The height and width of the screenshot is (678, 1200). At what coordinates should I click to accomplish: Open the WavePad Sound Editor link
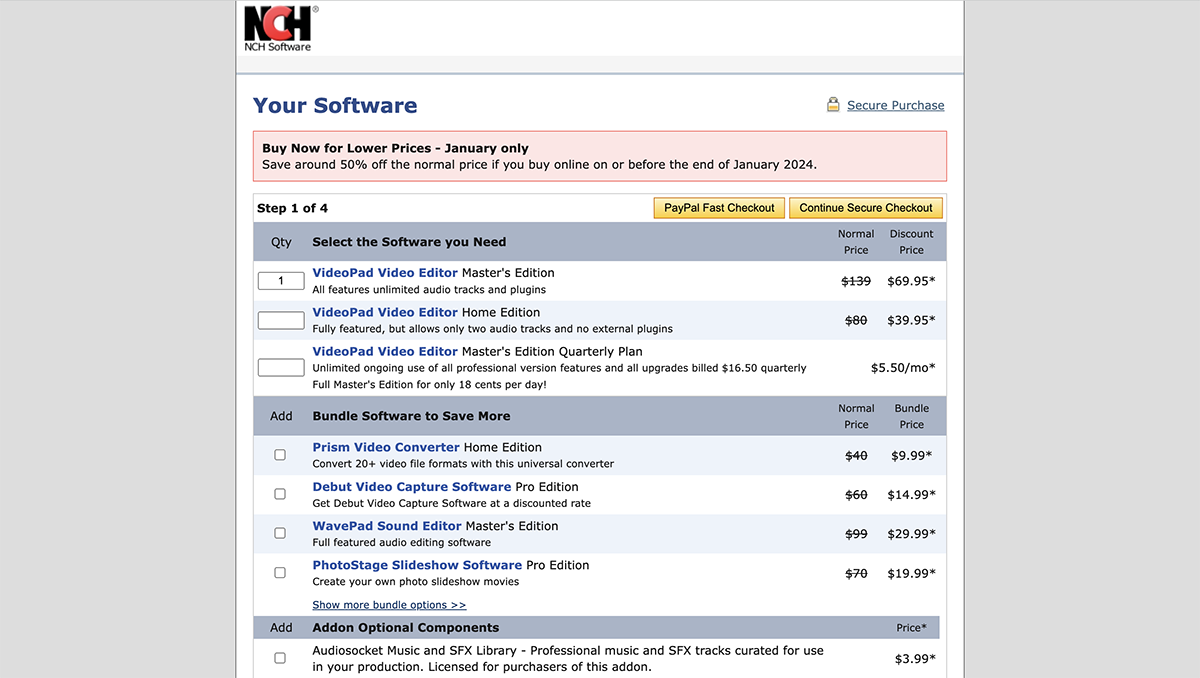386,525
